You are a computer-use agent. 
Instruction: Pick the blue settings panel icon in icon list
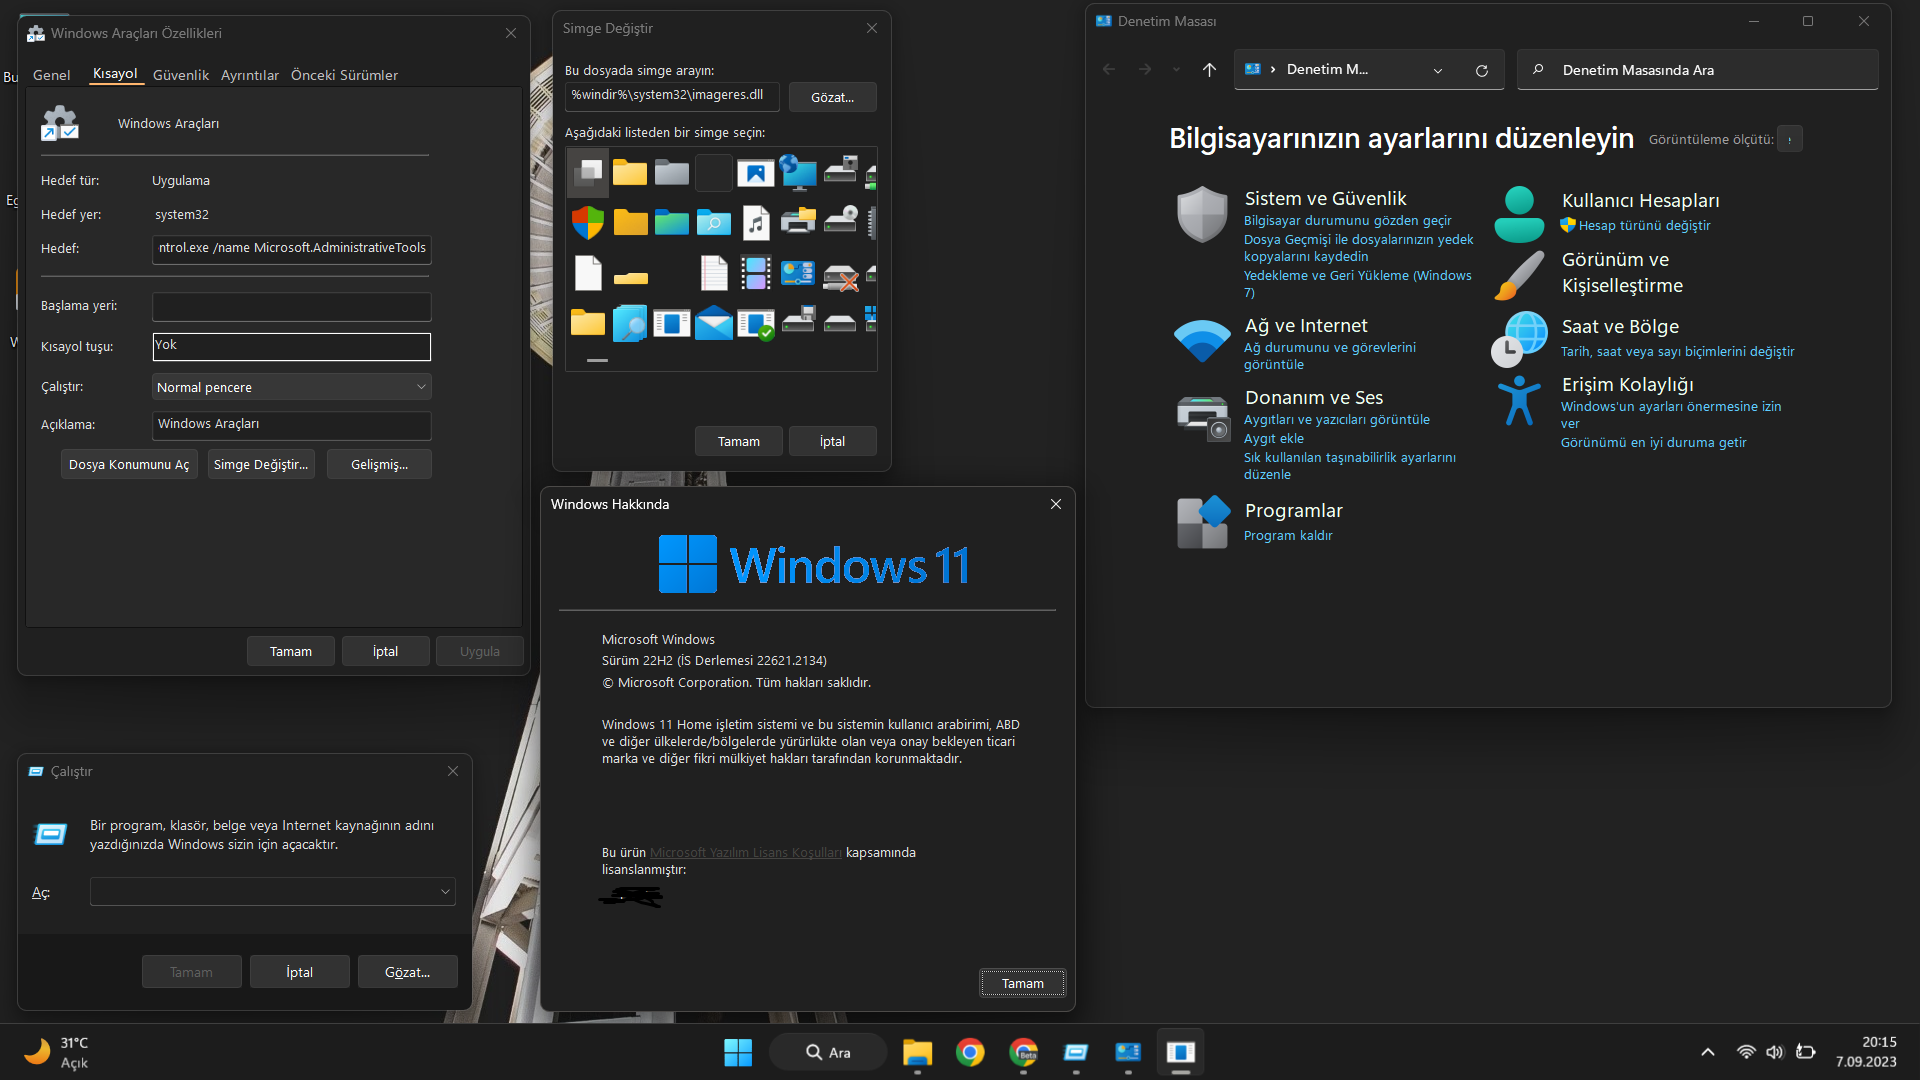click(798, 272)
